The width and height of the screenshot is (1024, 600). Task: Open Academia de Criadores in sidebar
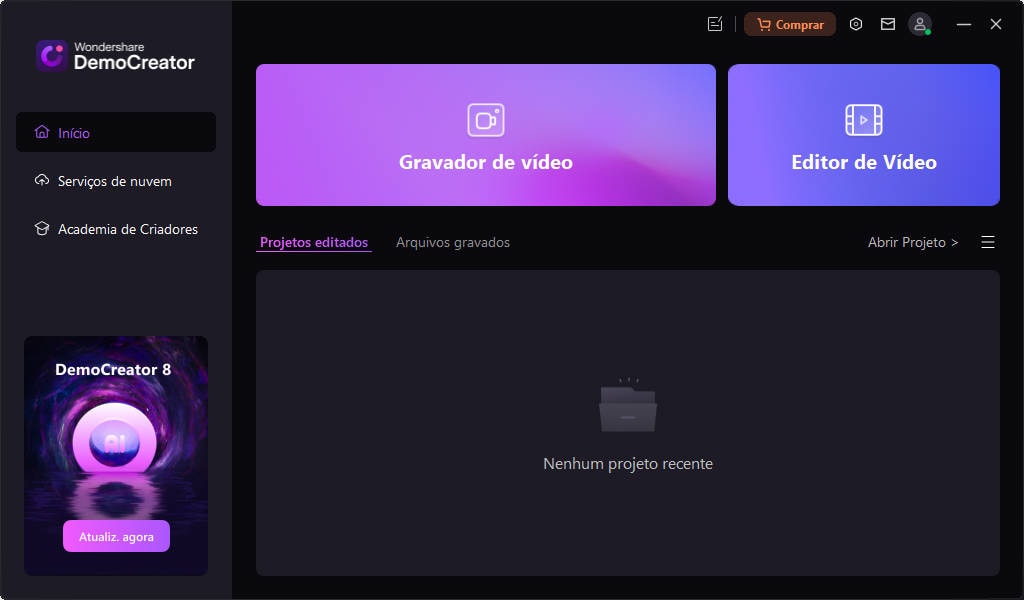tap(116, 229)
